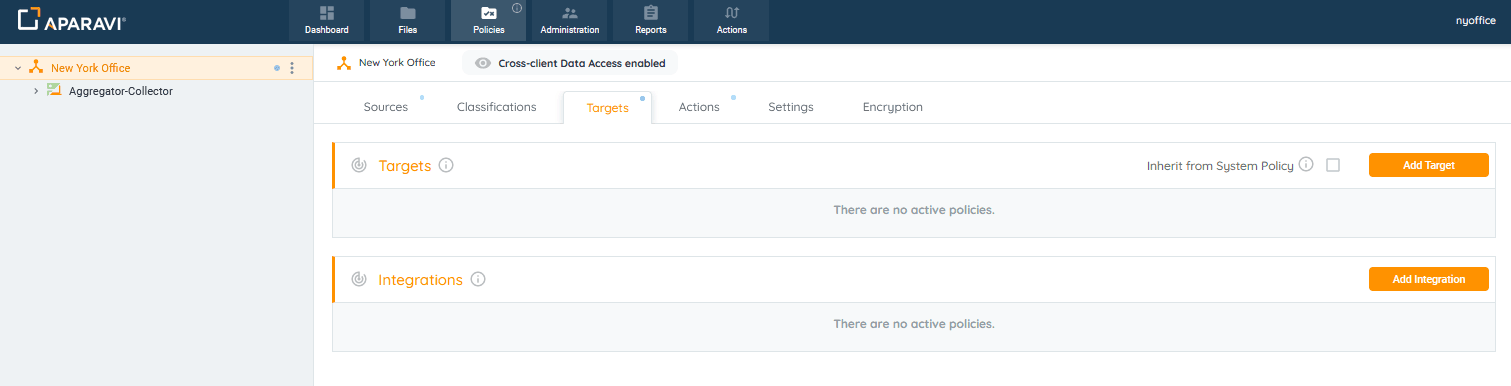The width and height of the screenshot is (1511, 386).
Task: Go to the Files section
Action: click(407, 20)
